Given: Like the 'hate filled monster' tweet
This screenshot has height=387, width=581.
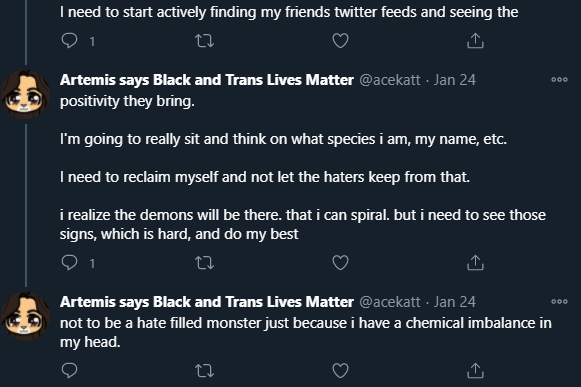Looking at the screenshot, I should 340,370.
